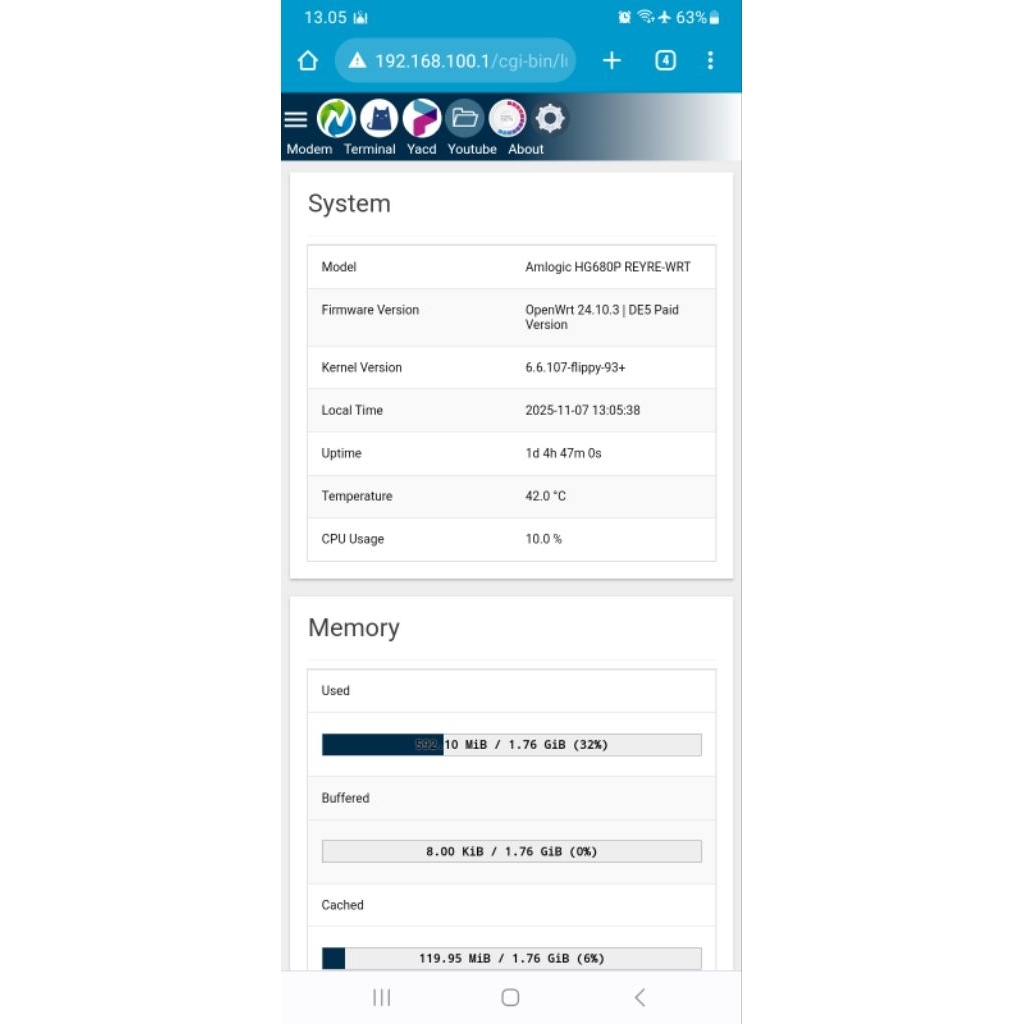
Task: Click the Youtube folder icon
Action: coord(465,117)
